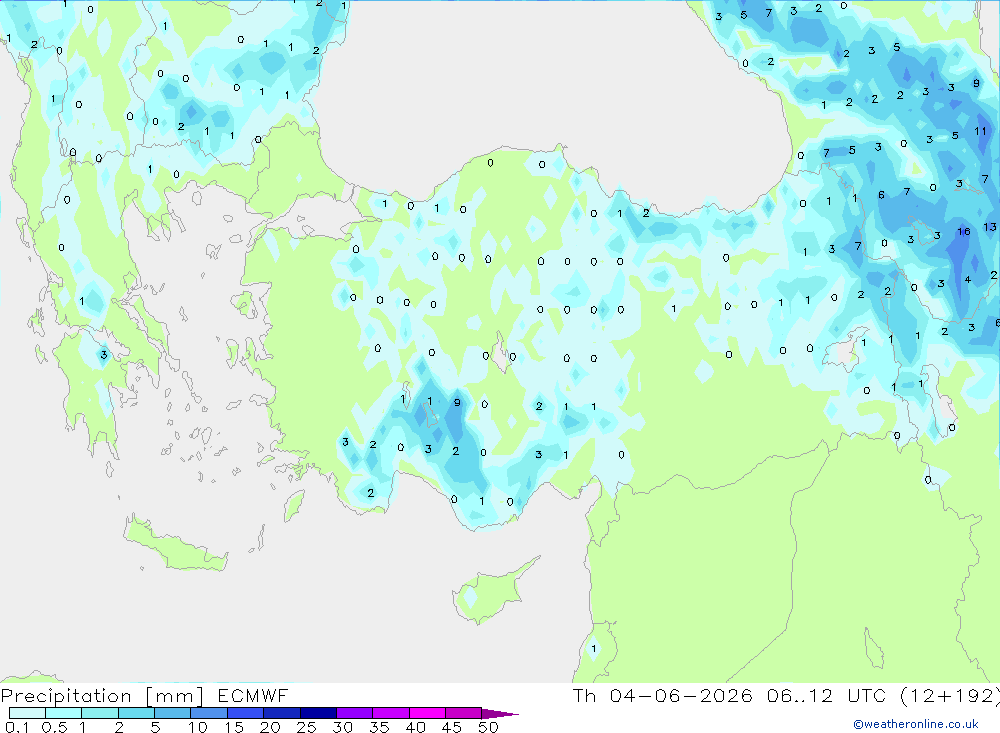
Task: Click the 'UTC' label
Action: point(867,695)
